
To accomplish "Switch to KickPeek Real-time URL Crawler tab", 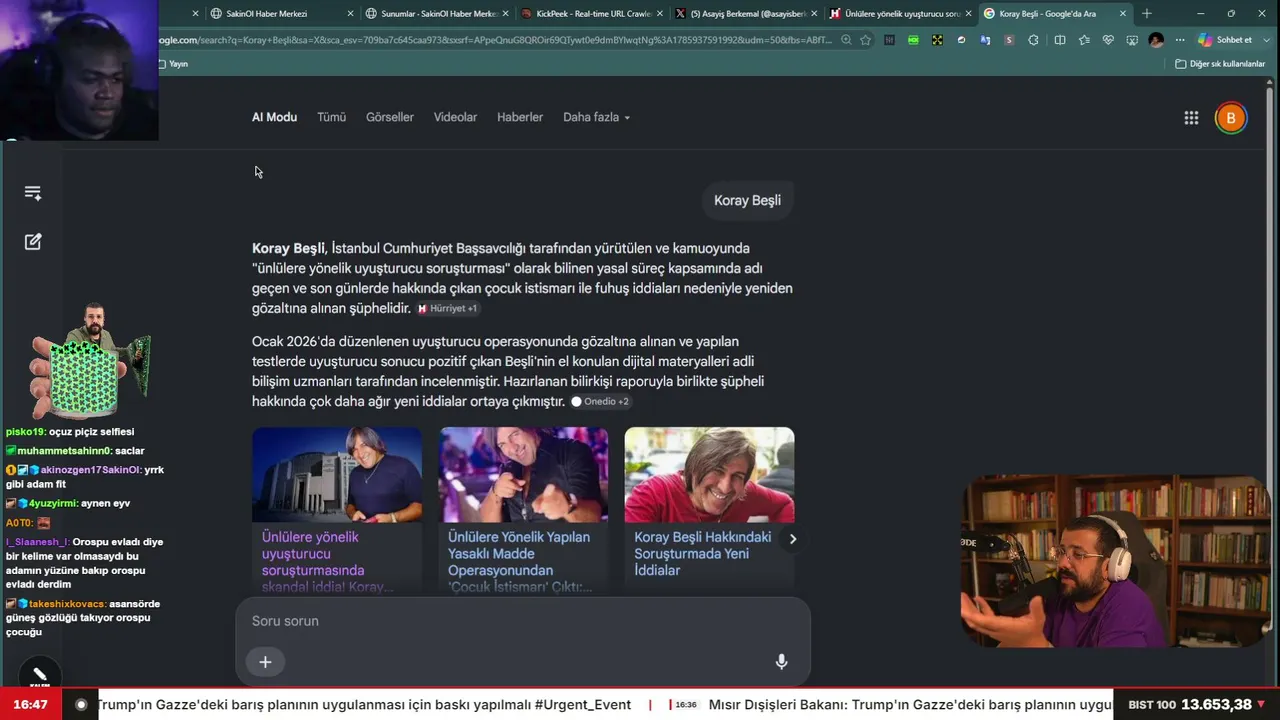I will [x=591, y=14].
